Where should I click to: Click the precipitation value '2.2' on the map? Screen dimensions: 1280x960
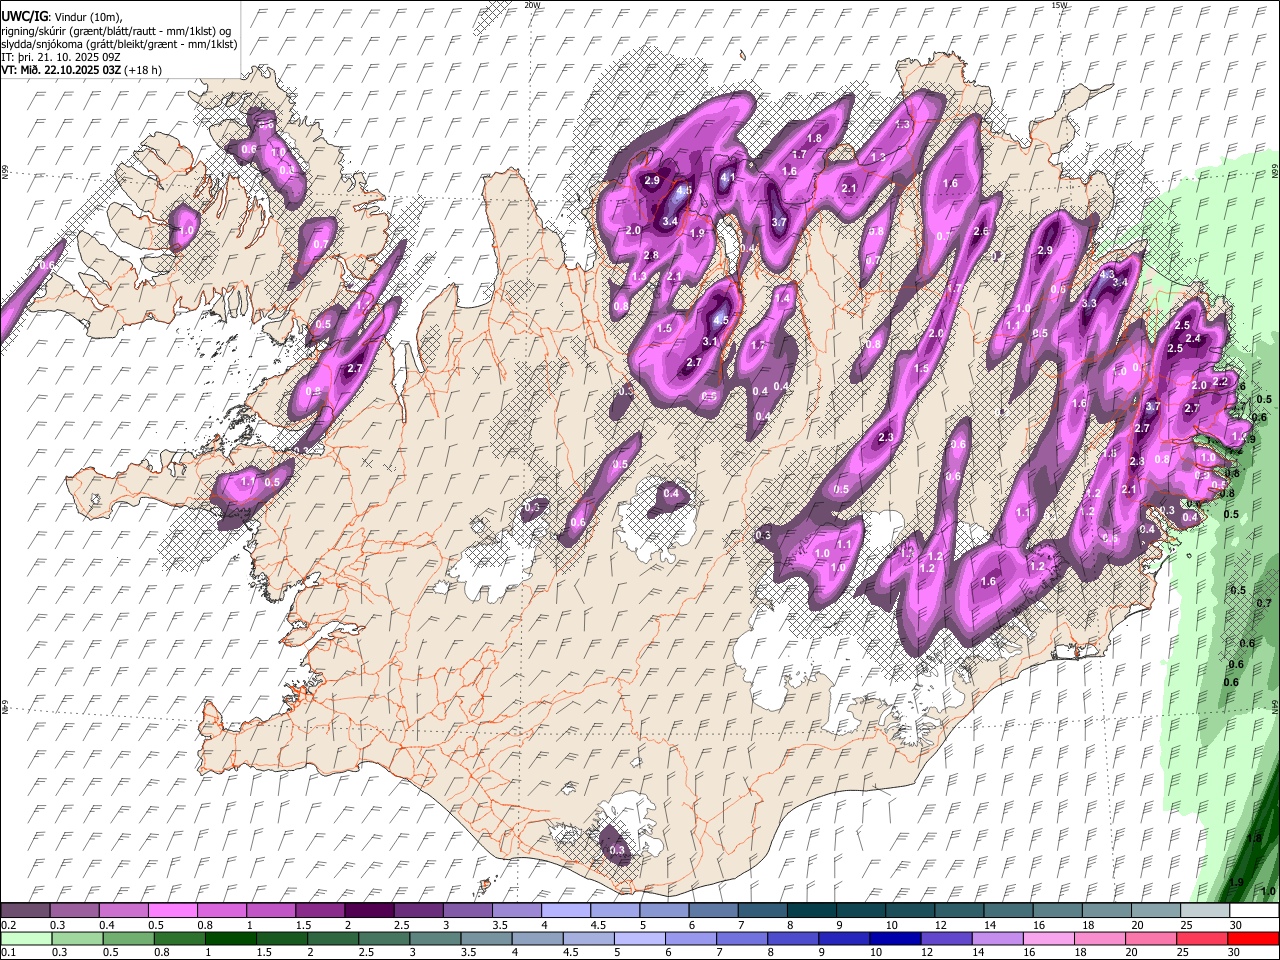click(x=1220, y=382)
